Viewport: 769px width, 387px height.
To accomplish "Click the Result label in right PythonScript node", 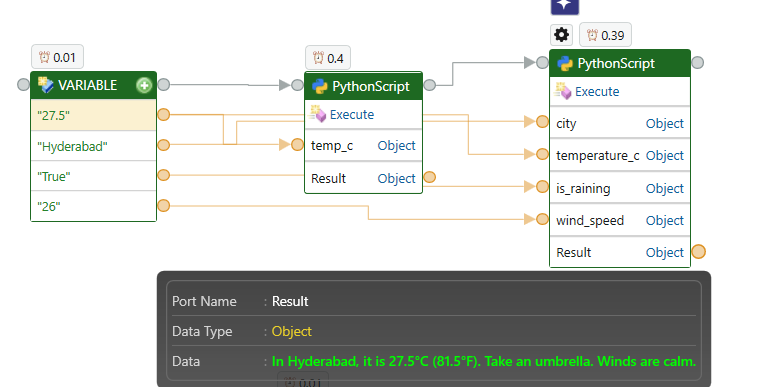I will click(x=573, y=253).
